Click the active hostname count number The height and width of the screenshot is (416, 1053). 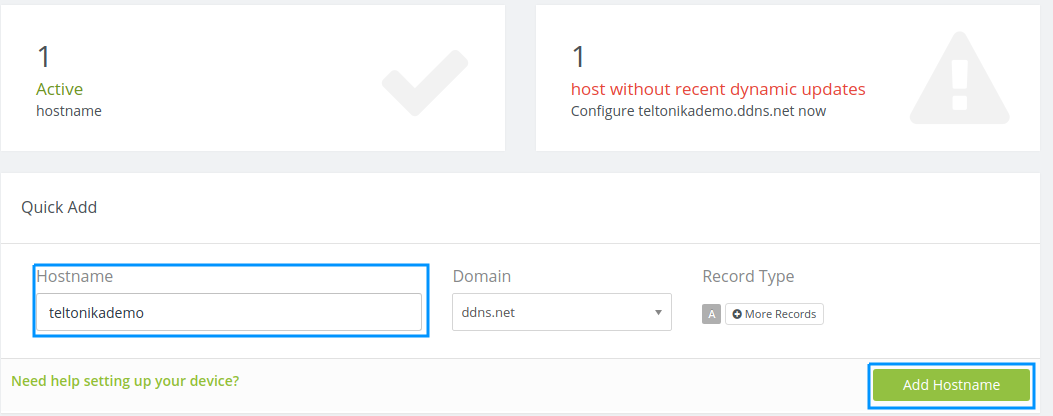click(43, 57)
